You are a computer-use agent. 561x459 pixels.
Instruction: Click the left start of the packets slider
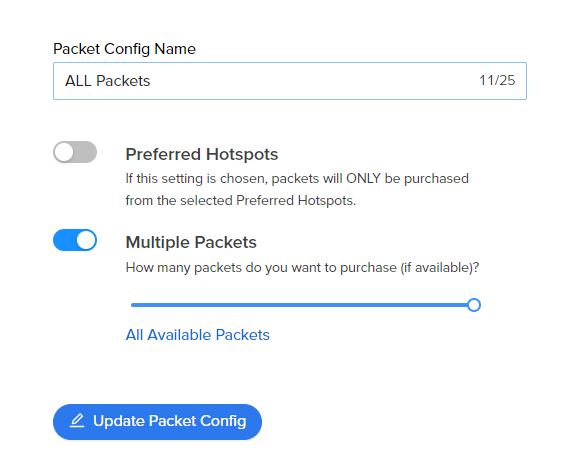click(x=132, y=305)
